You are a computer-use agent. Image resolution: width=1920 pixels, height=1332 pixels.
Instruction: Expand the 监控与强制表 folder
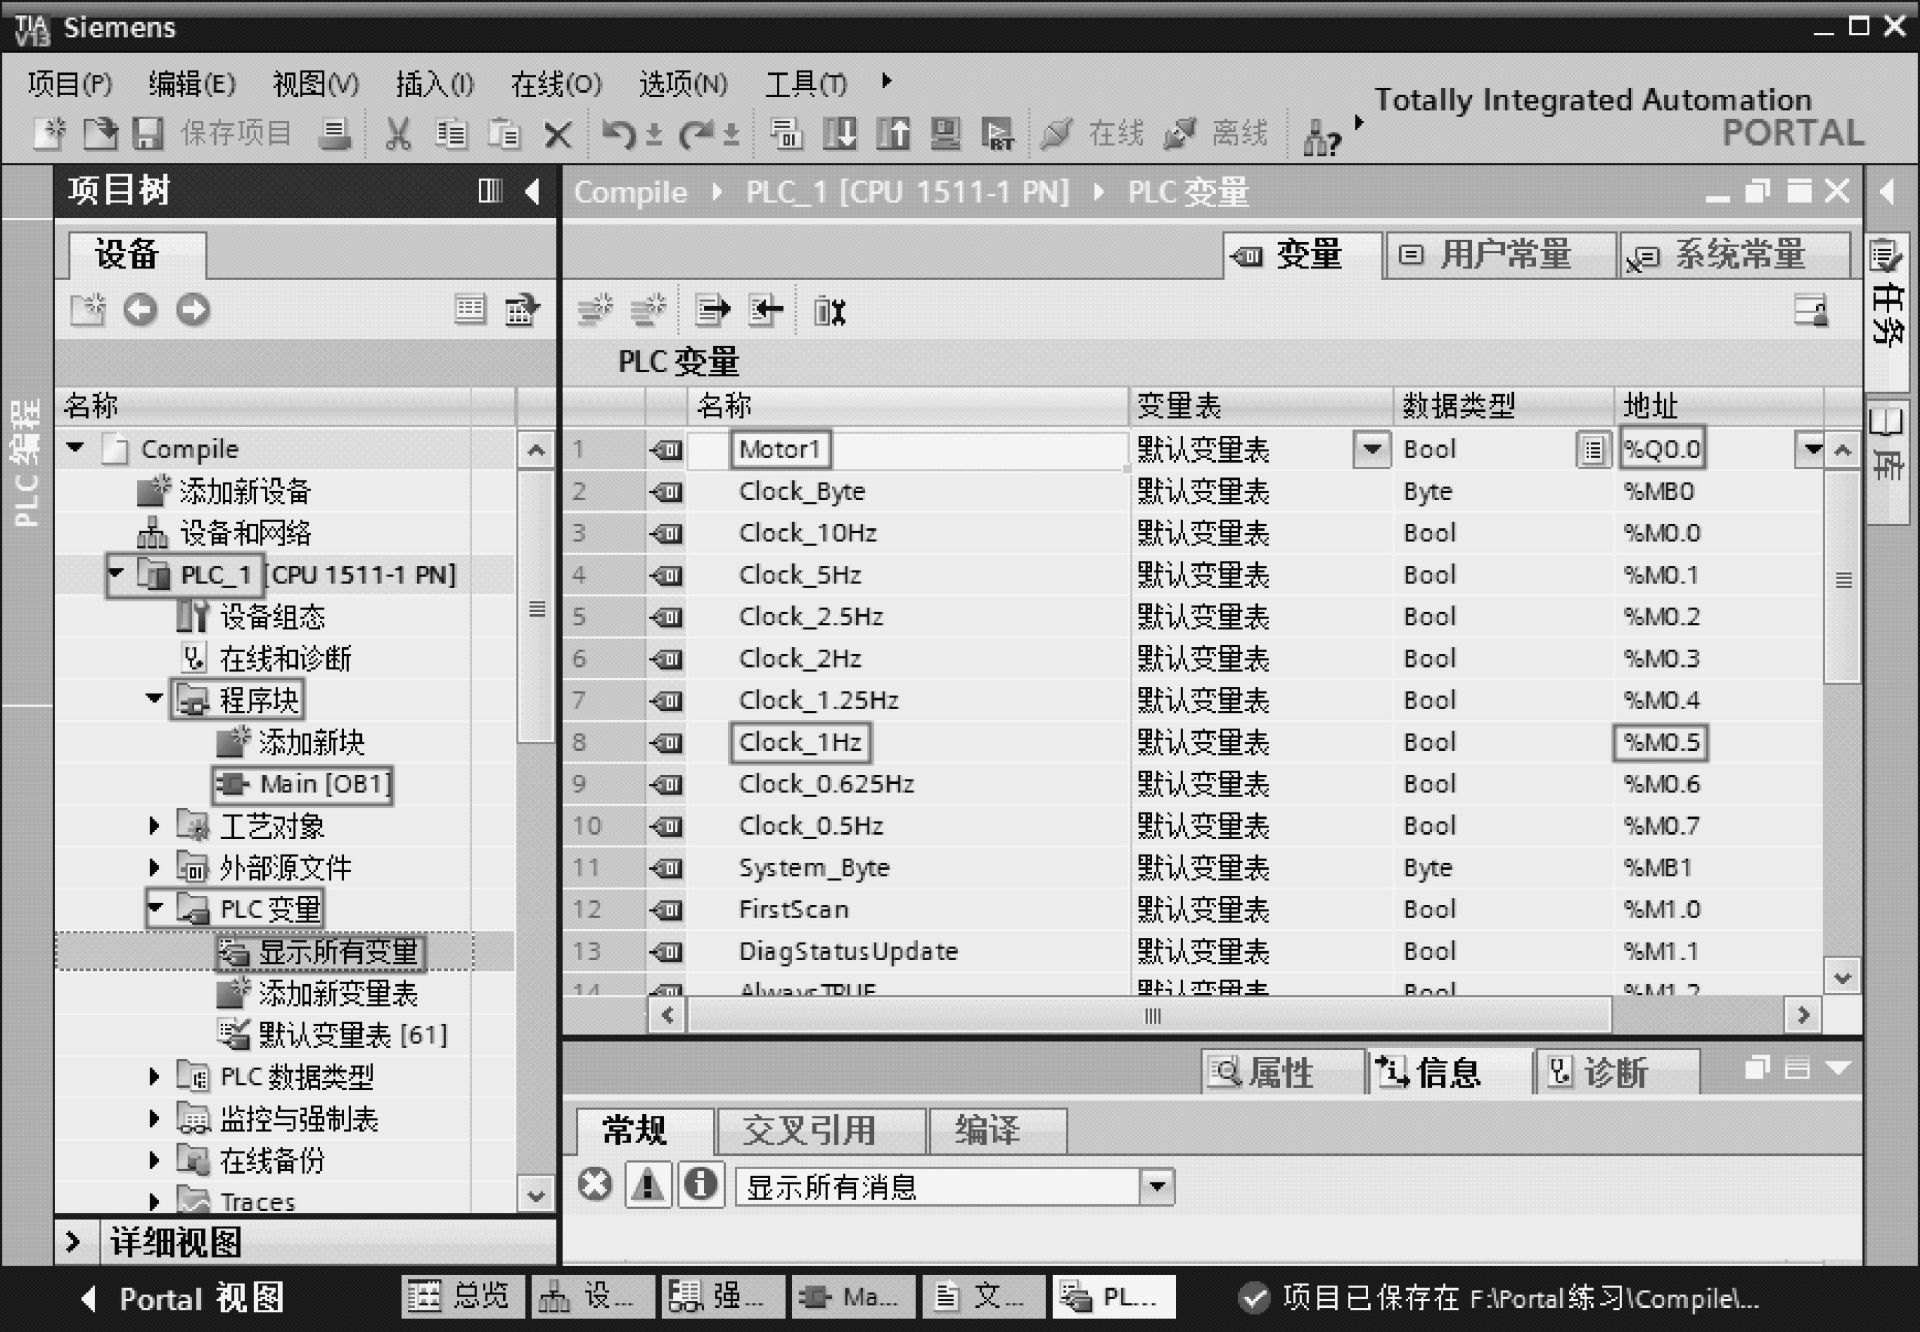pyautogui.click(x=154, y=1118)
